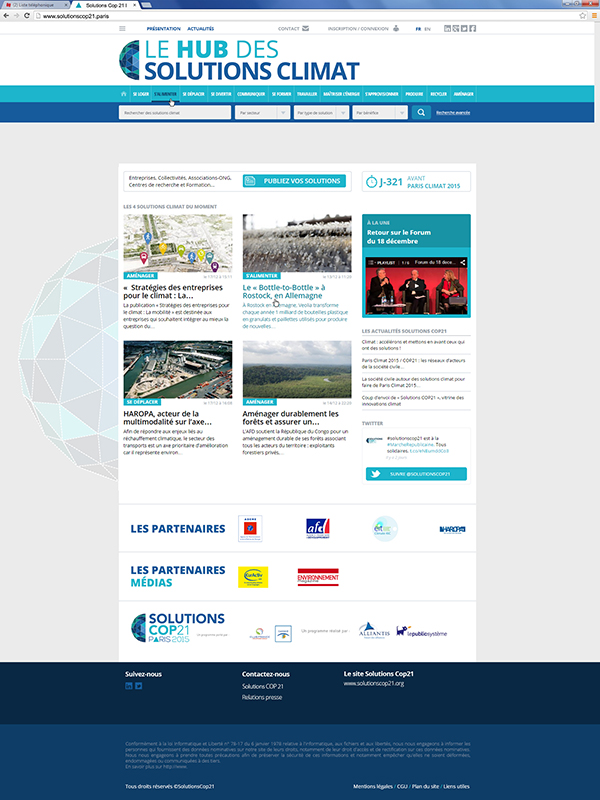The height and width of the screenshot is (800, 600).
Task: Click the countdown clock icon next to J-321
Action: click(371, 182)
